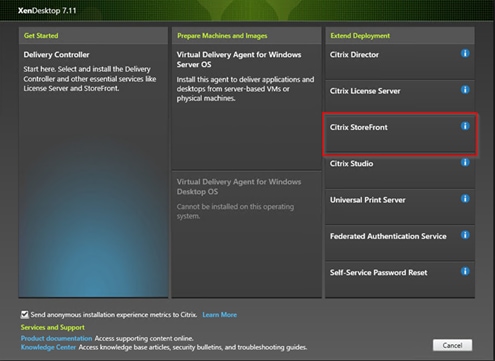Choose the Citrix Studio component
Screen dimensions: 495x361
click(400, 171)
